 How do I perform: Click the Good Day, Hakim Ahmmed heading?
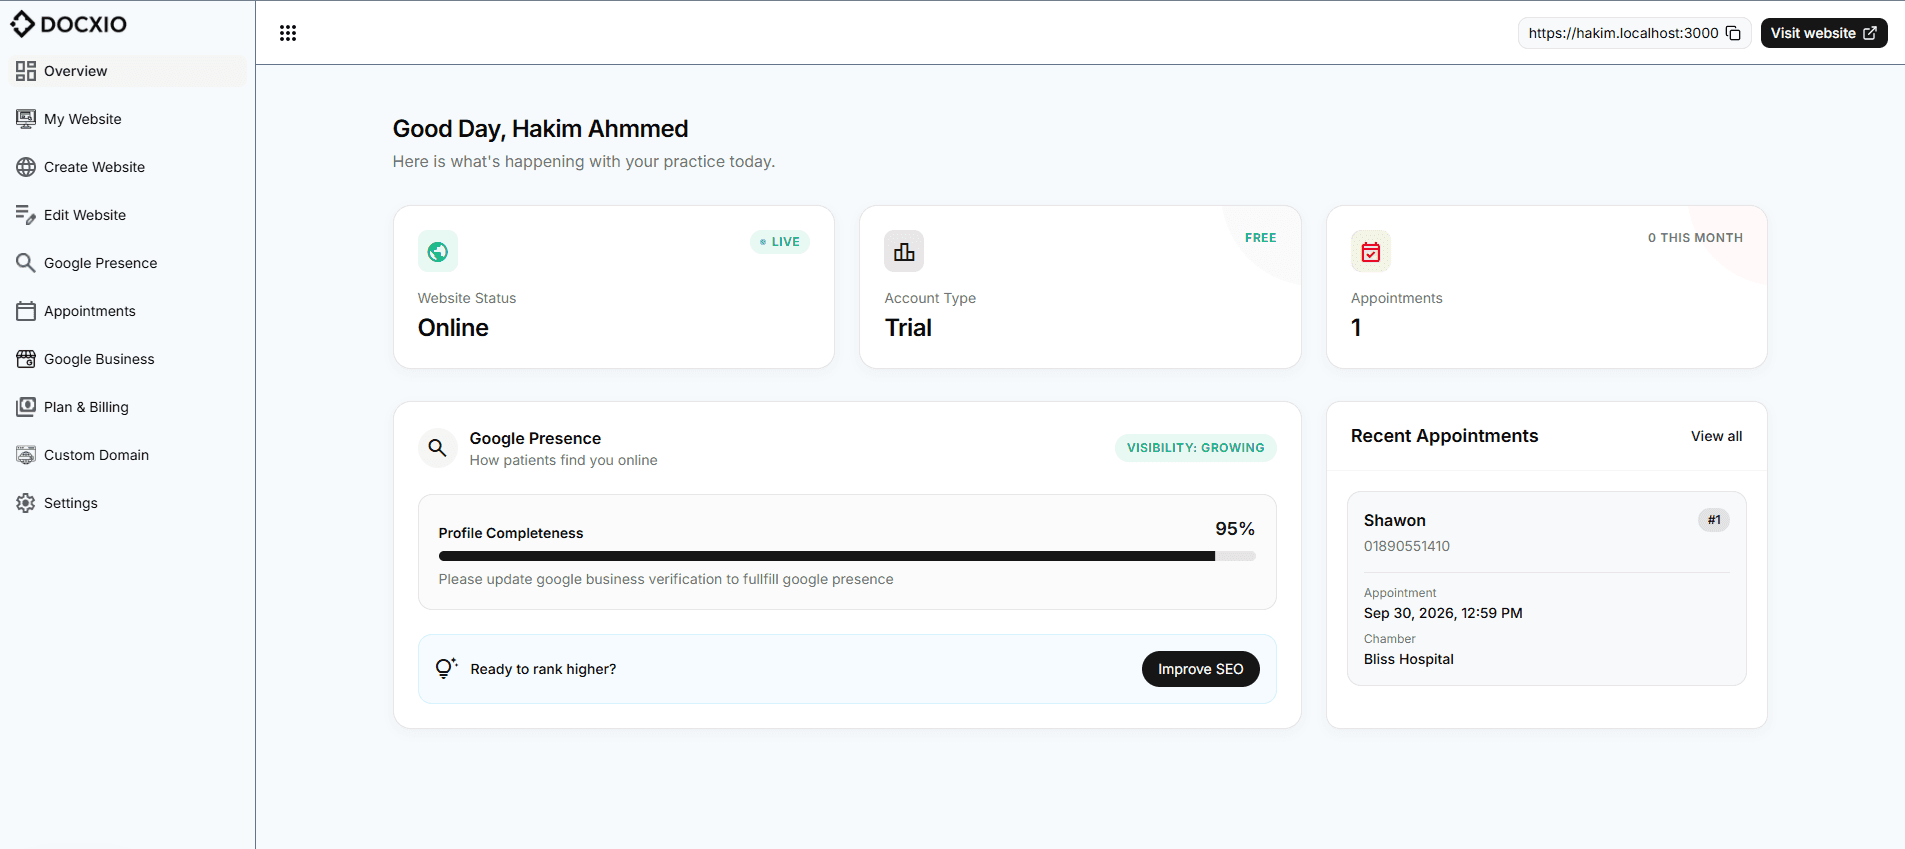point(540,129)
